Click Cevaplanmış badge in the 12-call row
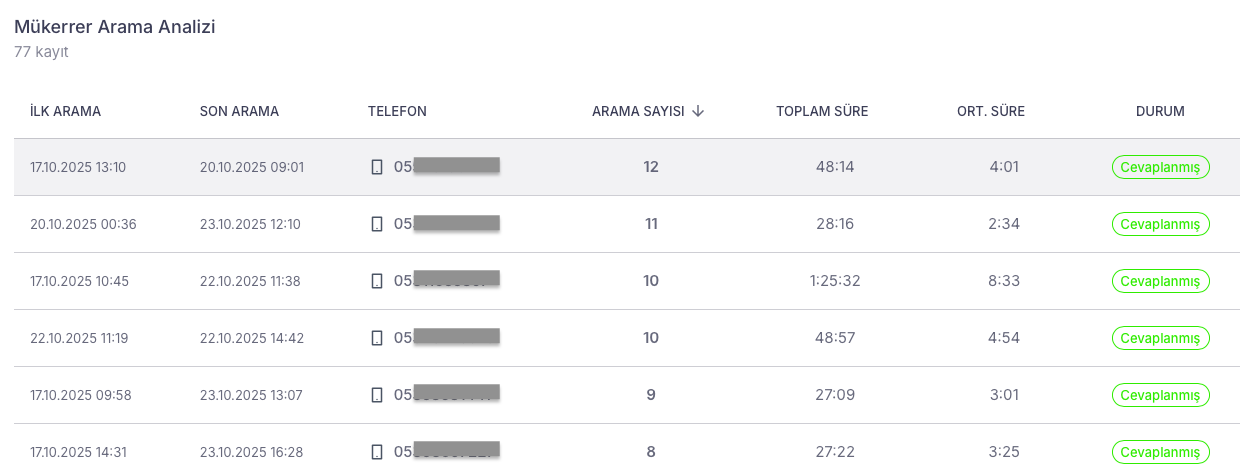Screen dimensions: 1255x475 (1160, 167)
